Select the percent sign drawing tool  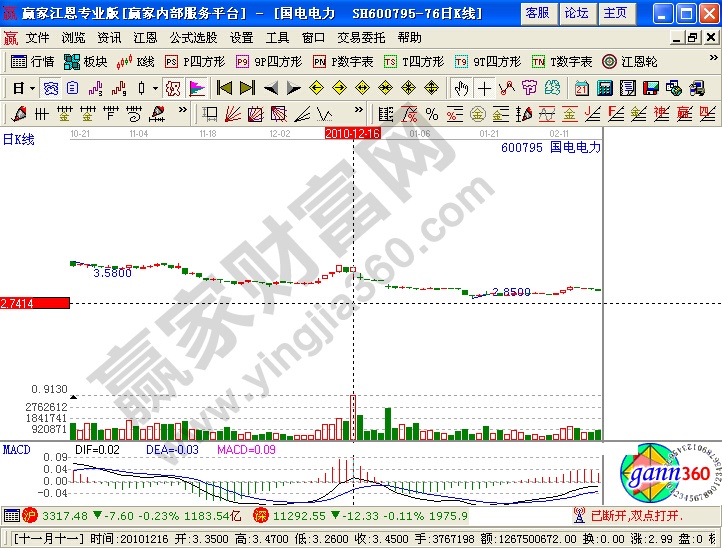point(431,113)
